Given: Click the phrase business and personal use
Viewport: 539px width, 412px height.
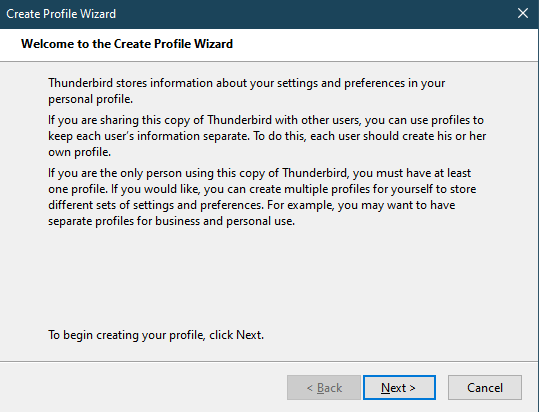Looking at the screenshot, I should 225,221.
